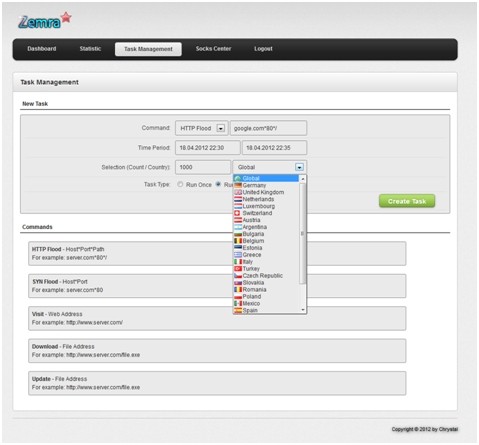Image resolution: width=479 pixels, height=445 pixels.
Task: Click the country list scrollbar down arrow
Action: click(303, 310)
